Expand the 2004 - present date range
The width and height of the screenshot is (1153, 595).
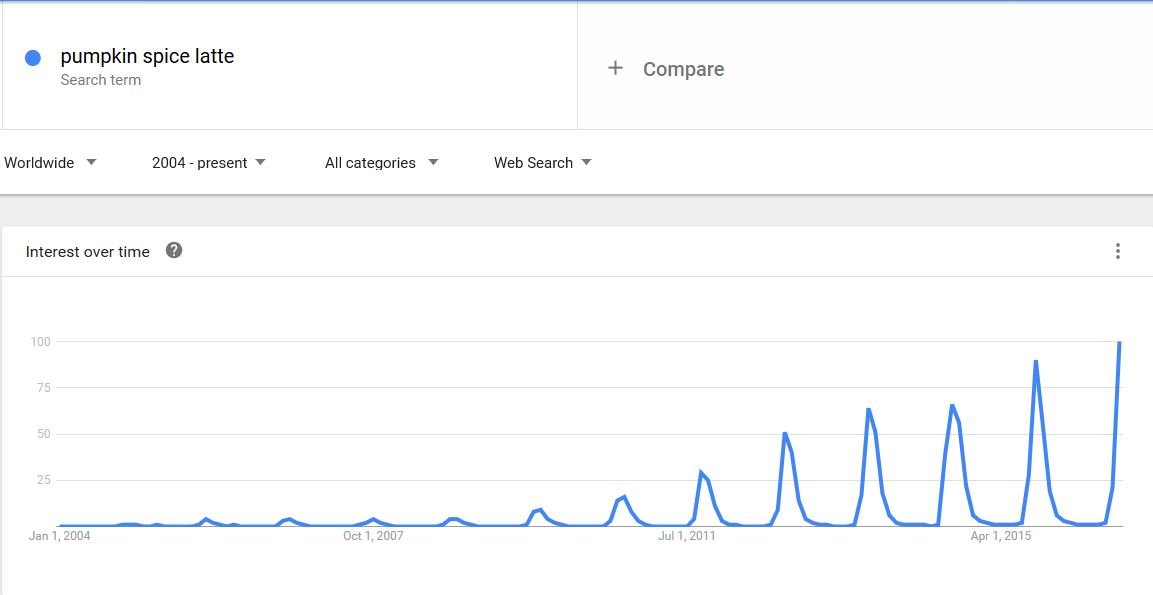pyautogui.click(x=209, y=163)
